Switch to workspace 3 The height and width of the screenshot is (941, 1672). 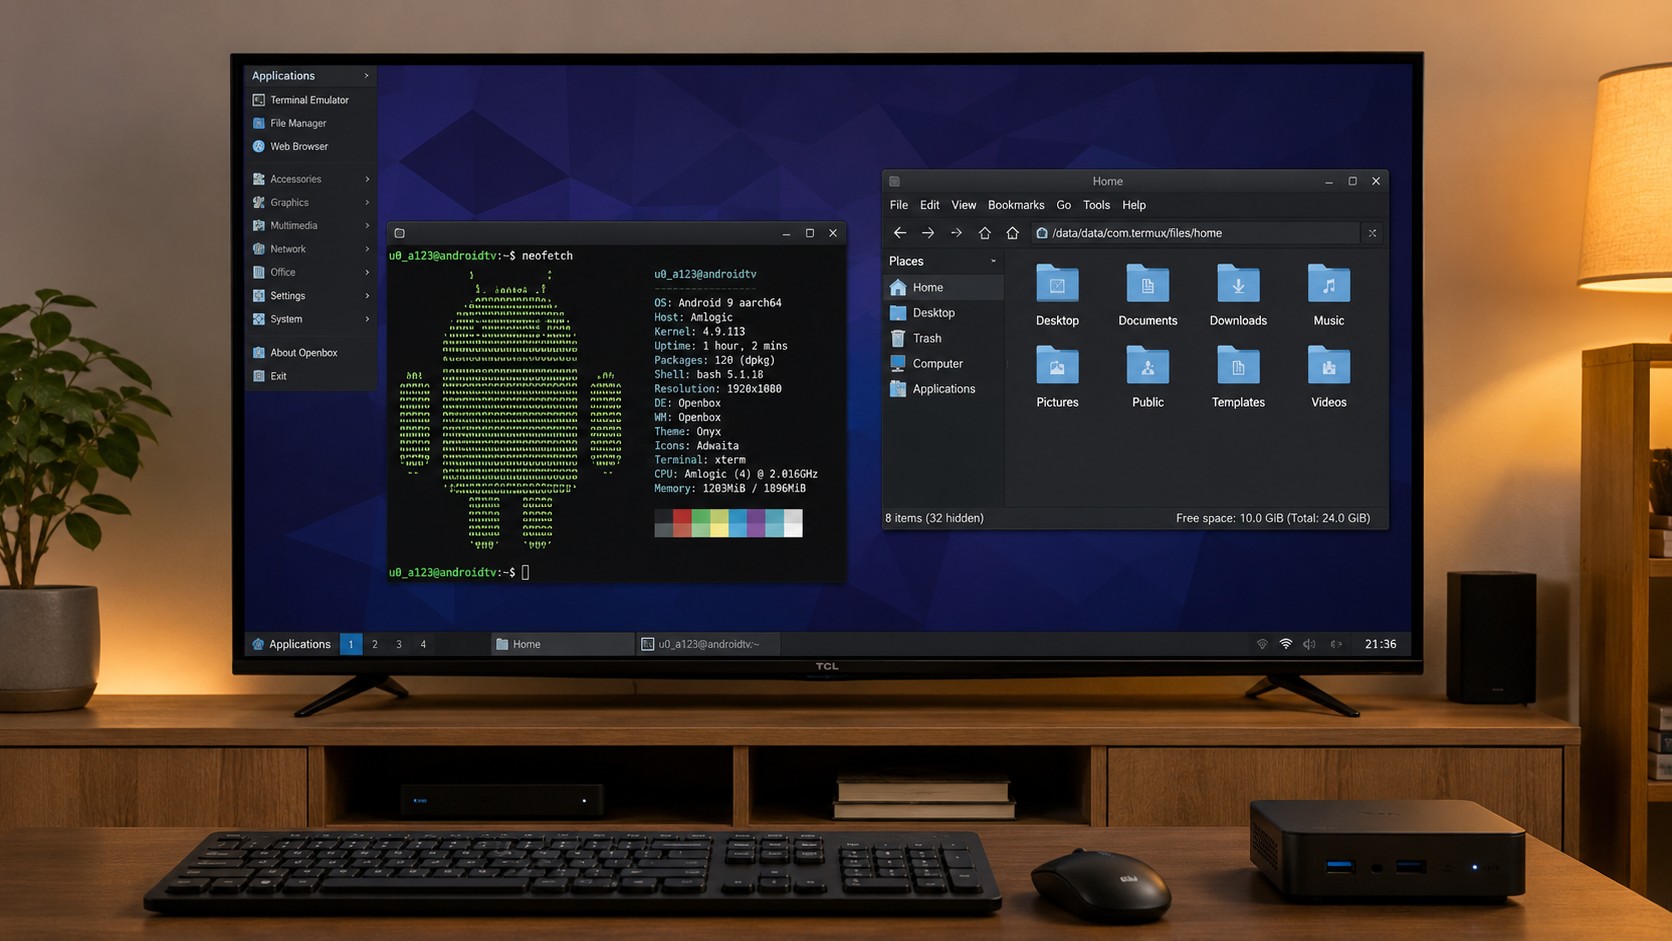coord(399,644)
